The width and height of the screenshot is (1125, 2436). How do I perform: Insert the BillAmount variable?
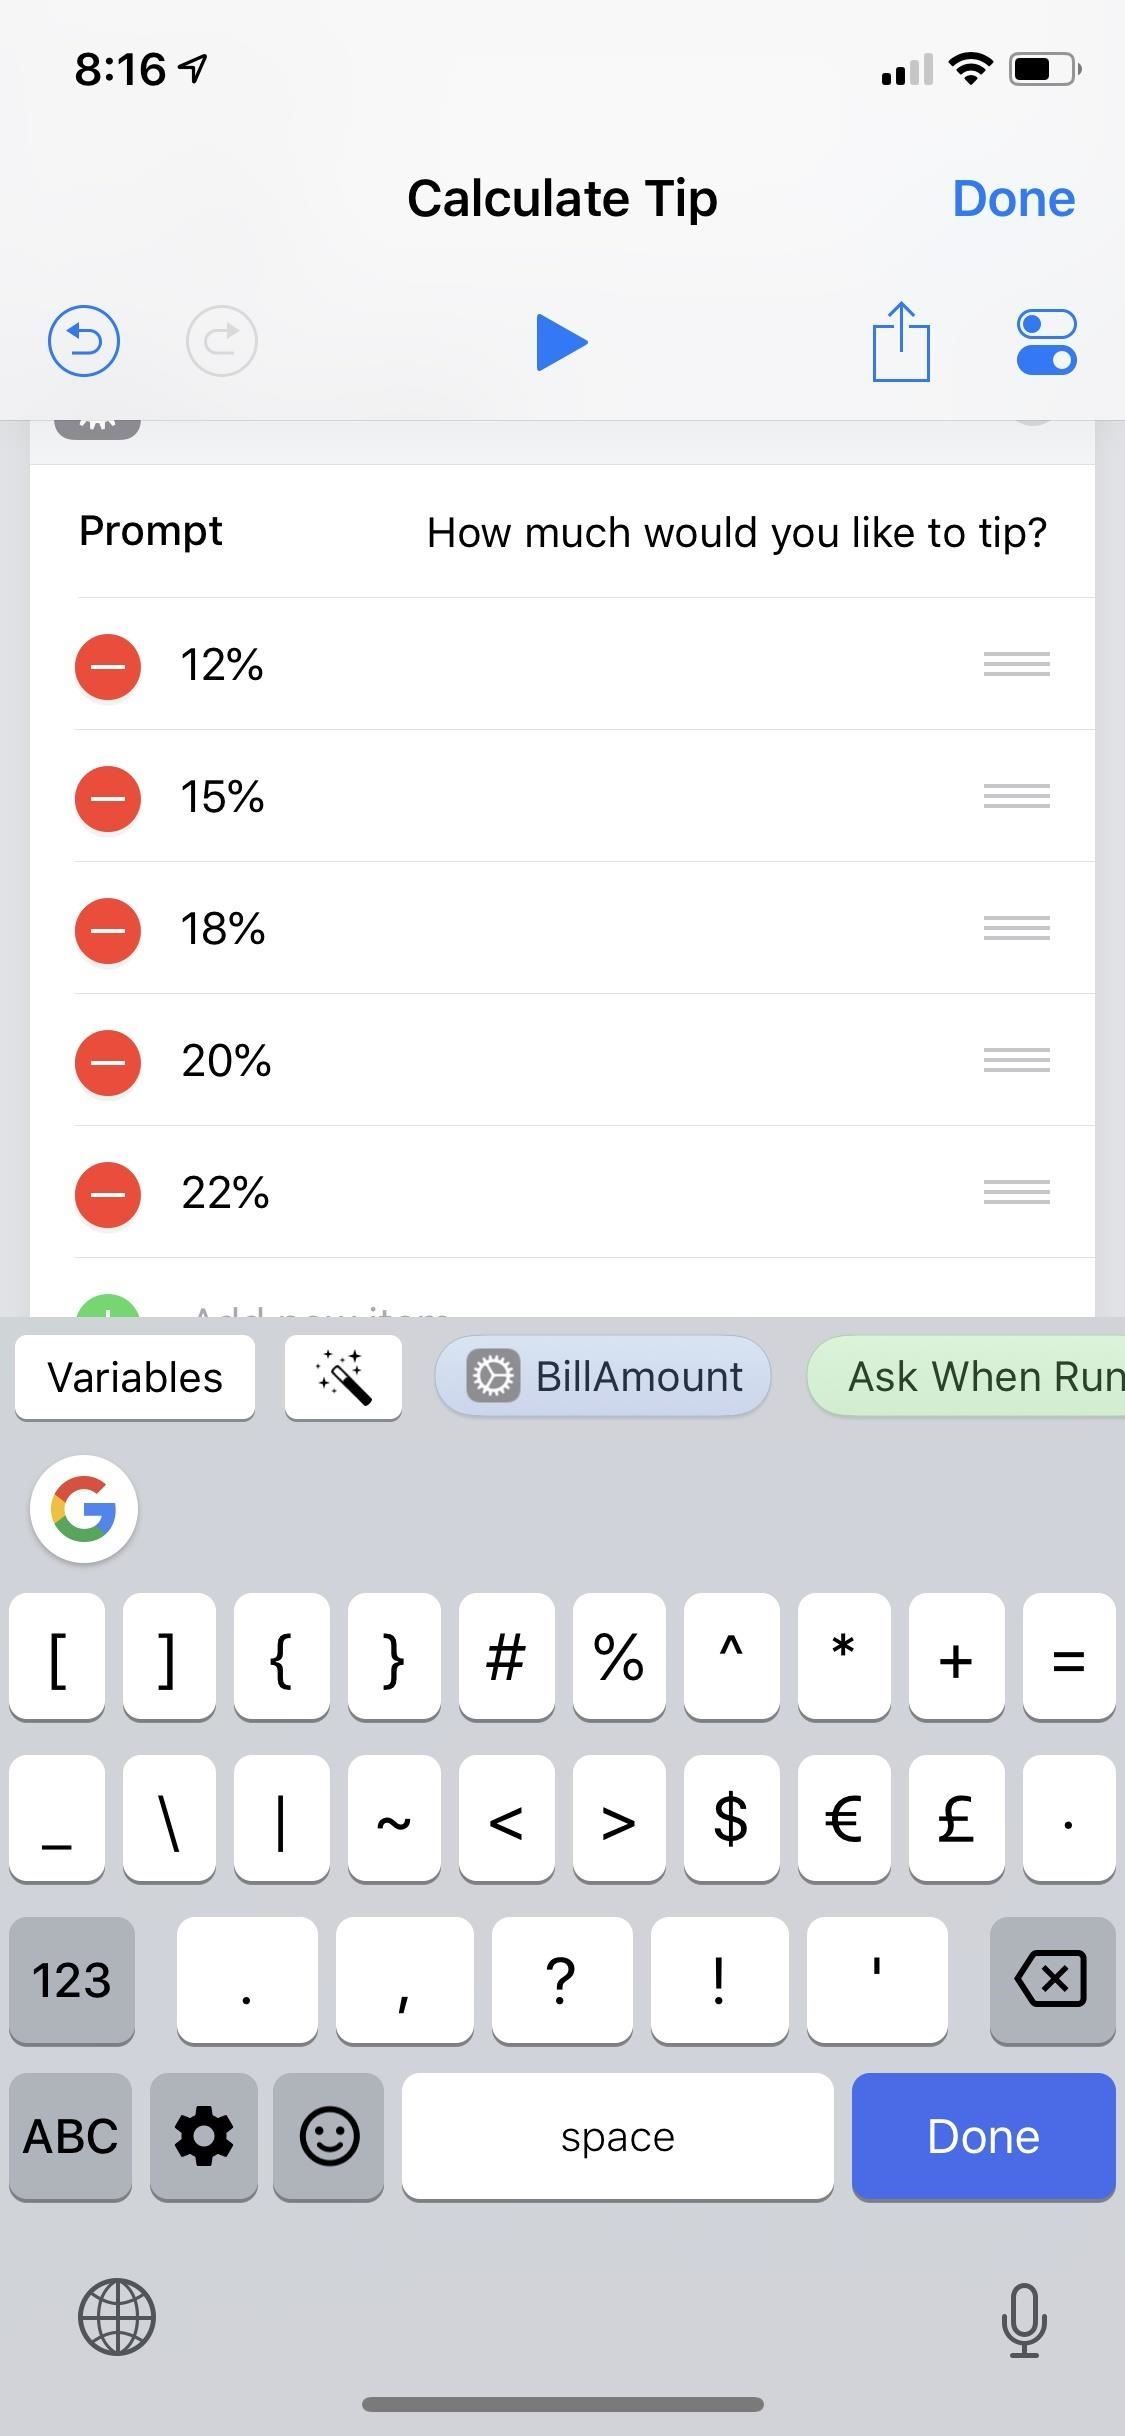pos(603,1377)
